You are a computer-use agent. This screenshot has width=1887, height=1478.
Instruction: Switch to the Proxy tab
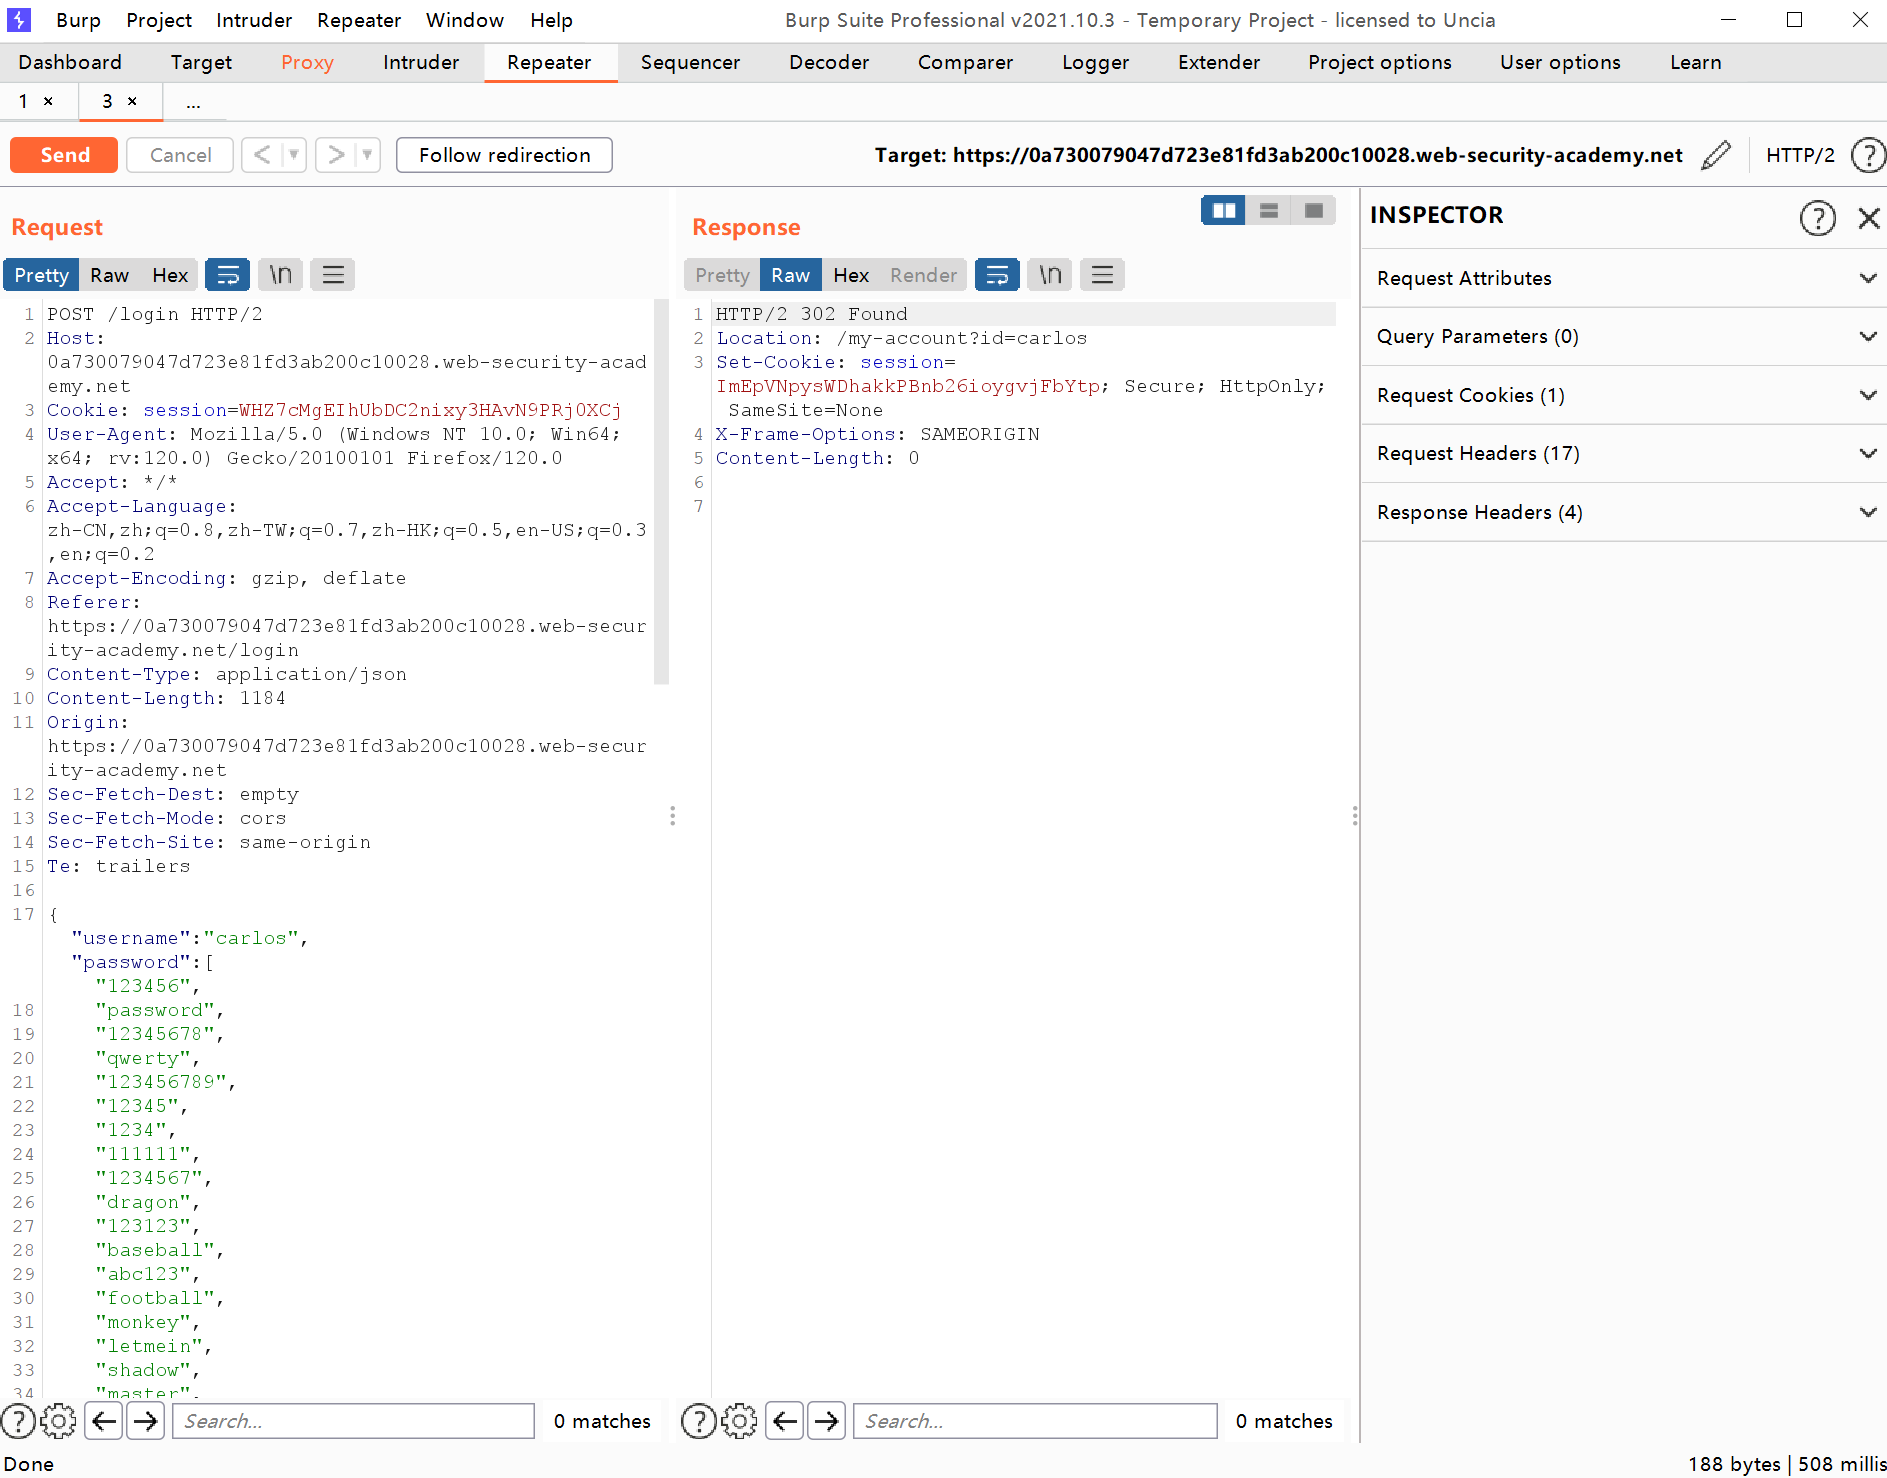coord(307,62)
